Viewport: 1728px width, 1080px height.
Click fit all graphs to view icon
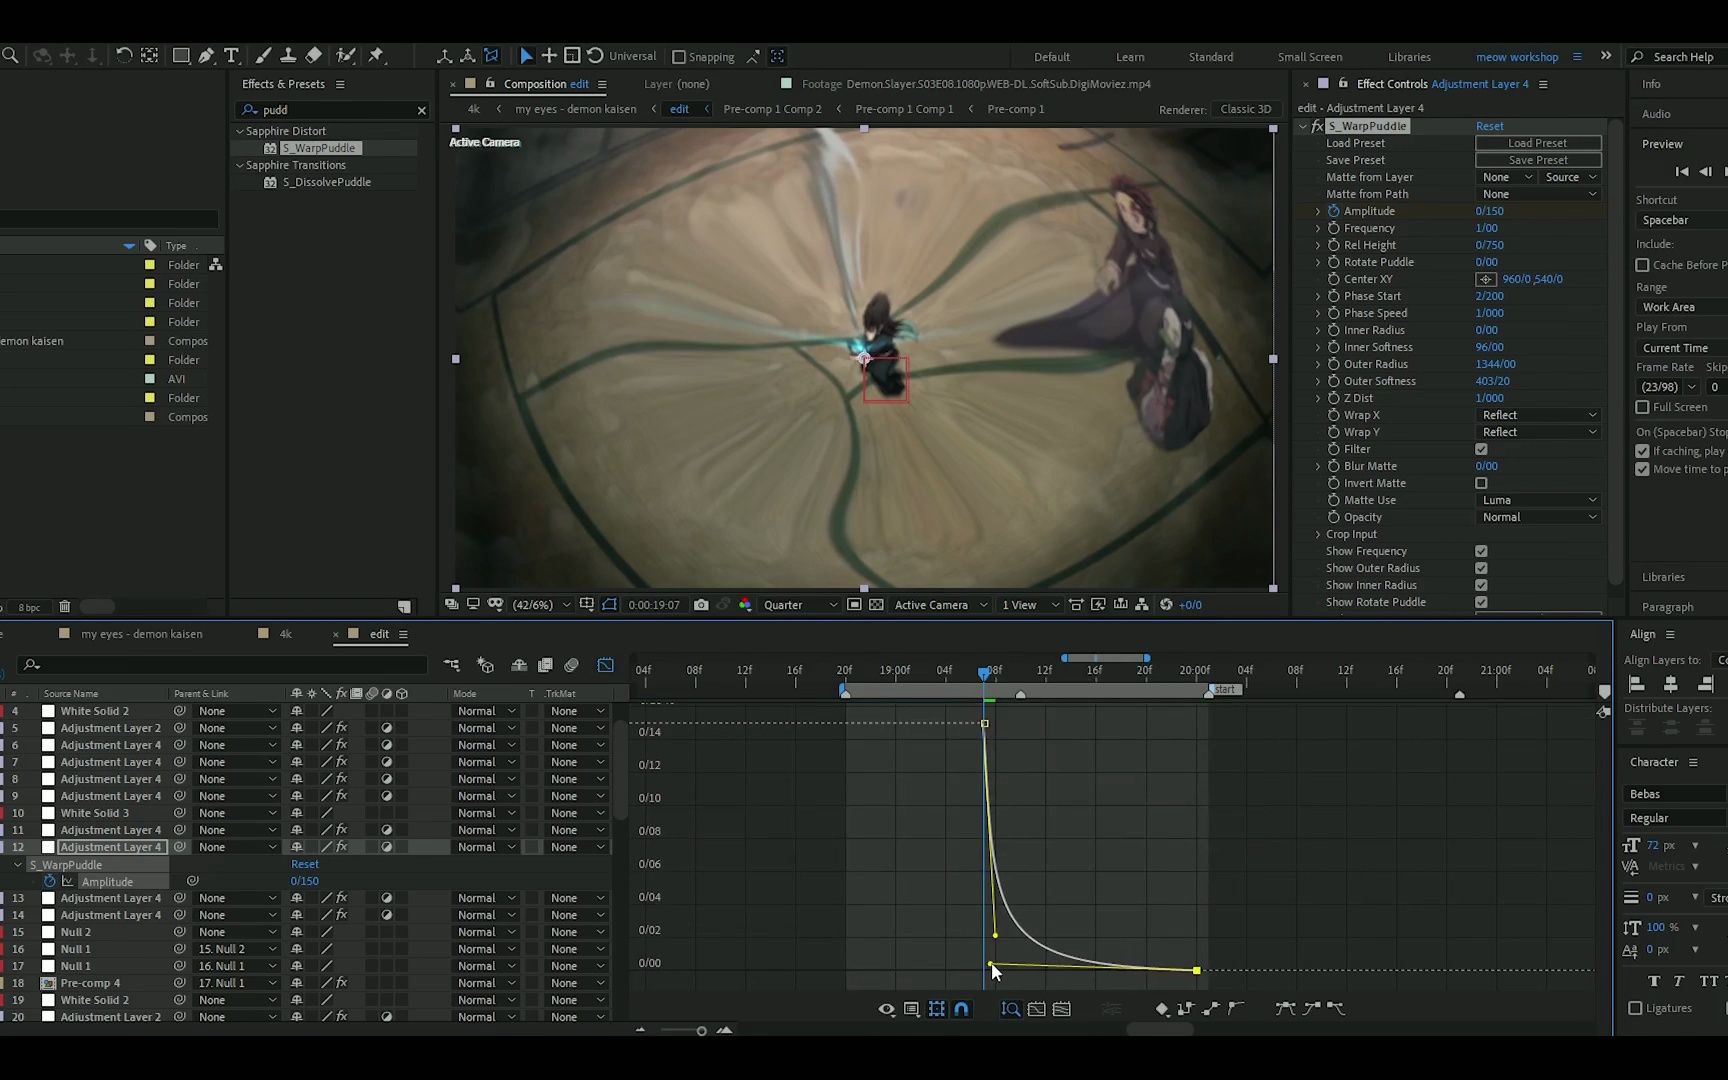tap(1062, 1009)
